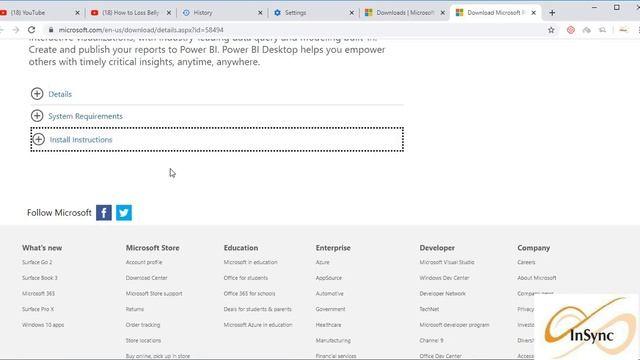Open the TechNet link
This screenshot has height=360, width=640.
point(429,309)
